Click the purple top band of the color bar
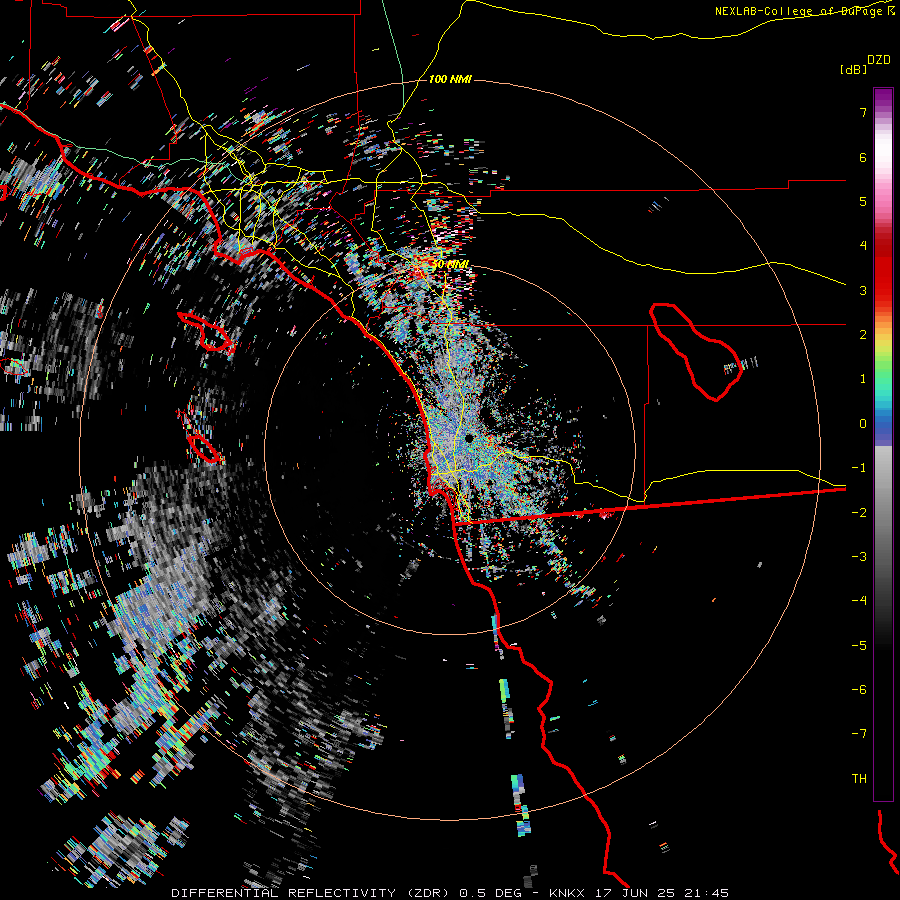Screen dimensions: 900x900 (883, 96)
